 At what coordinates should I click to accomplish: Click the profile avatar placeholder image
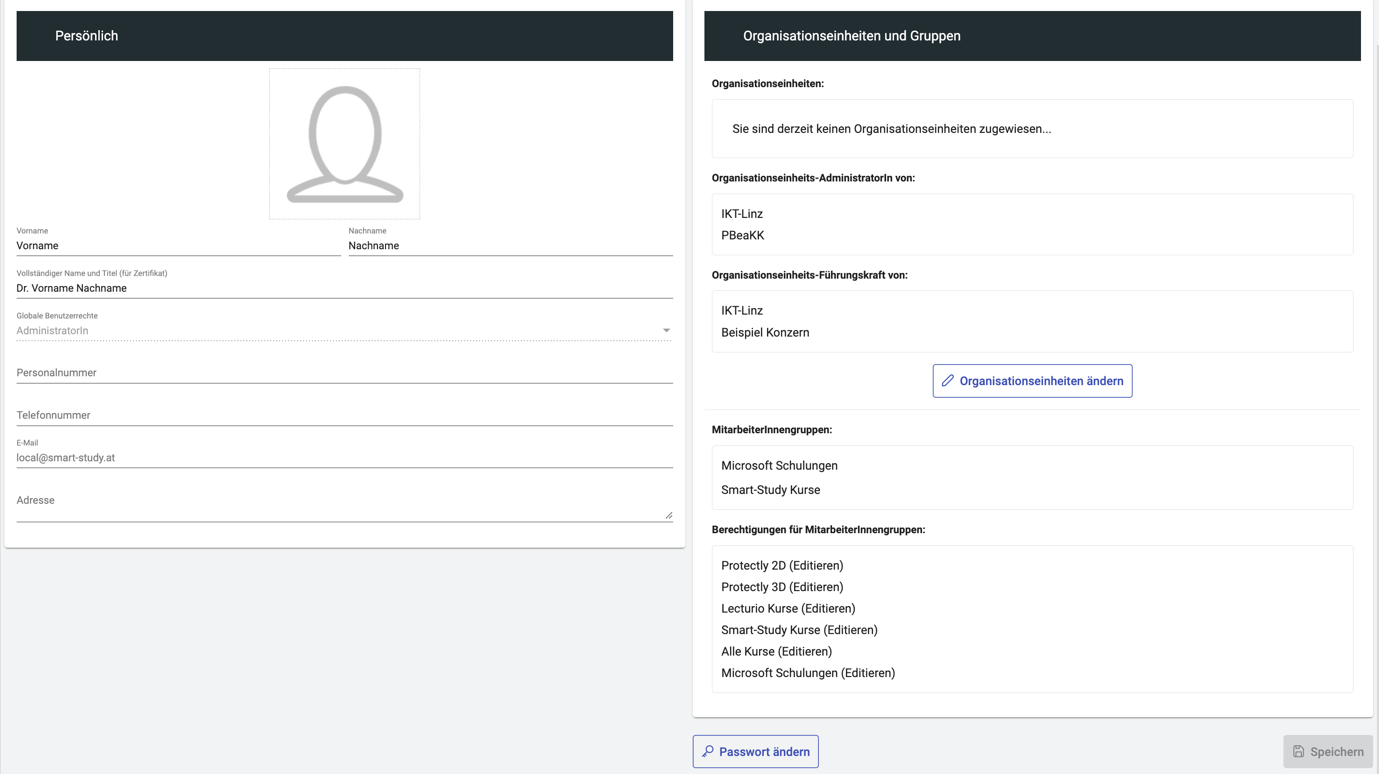pyautogui.click(x=344, y=144)
